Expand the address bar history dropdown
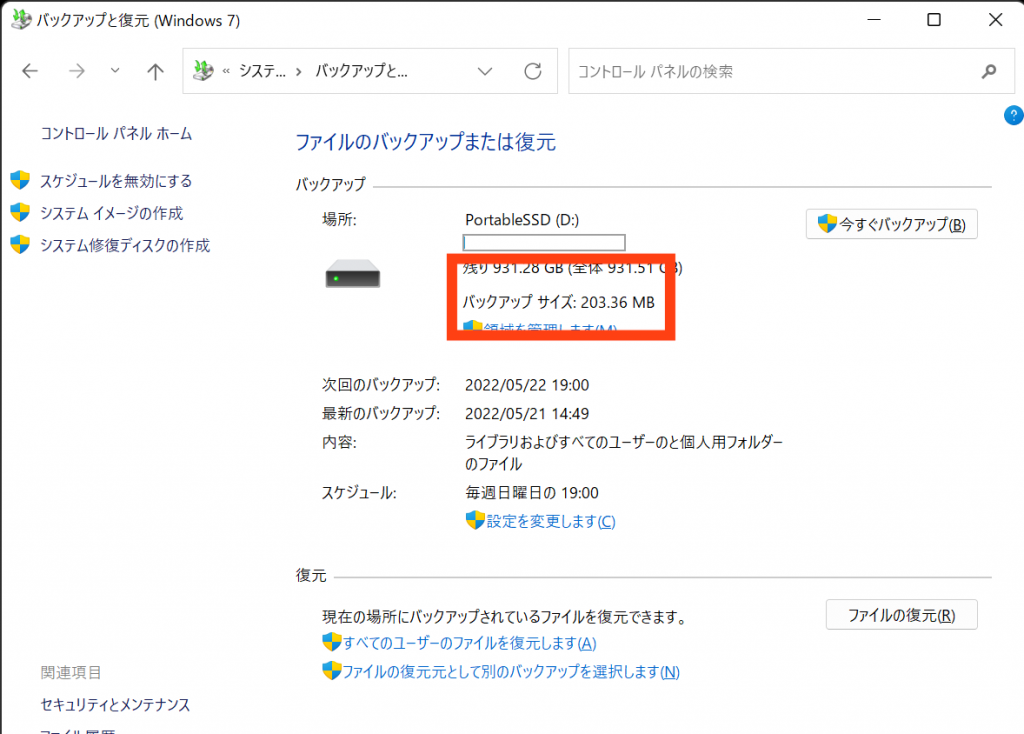Screen dimensions: 1024x734 (485, 71)
